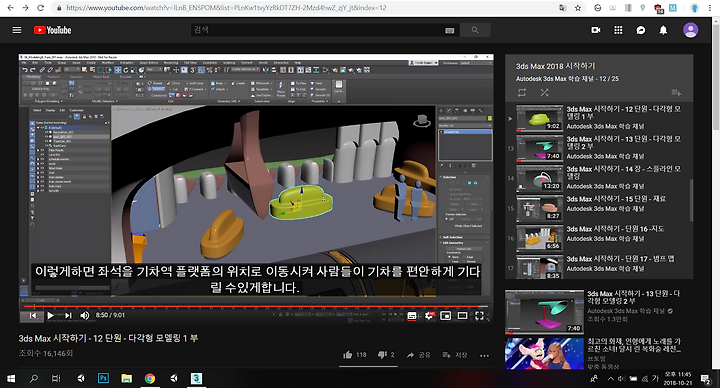Open the YouTube apps grid icon

coord(618,30)
